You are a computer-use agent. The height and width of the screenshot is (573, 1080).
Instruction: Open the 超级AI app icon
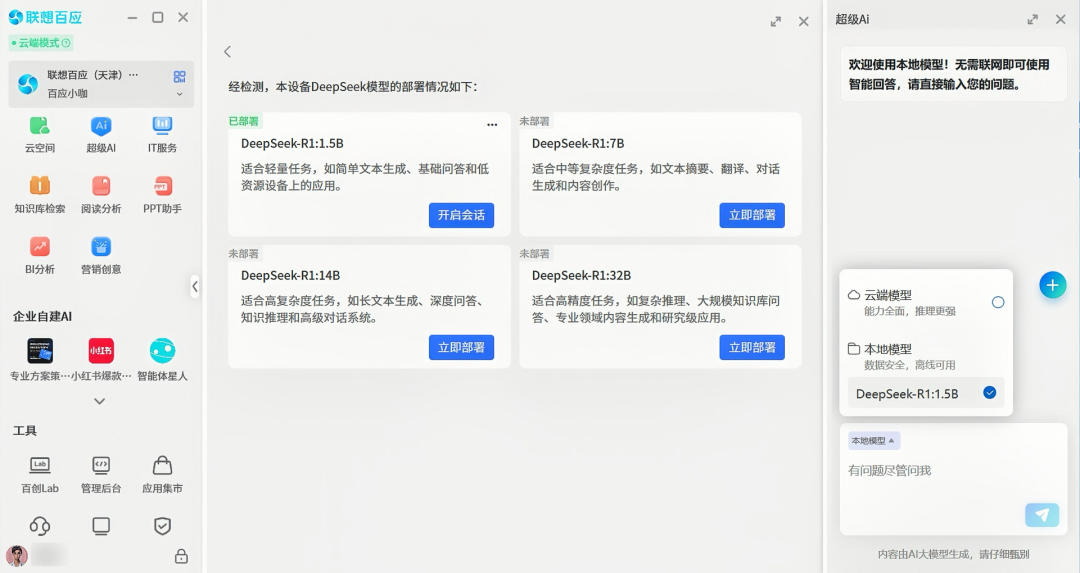pos(101,127)
